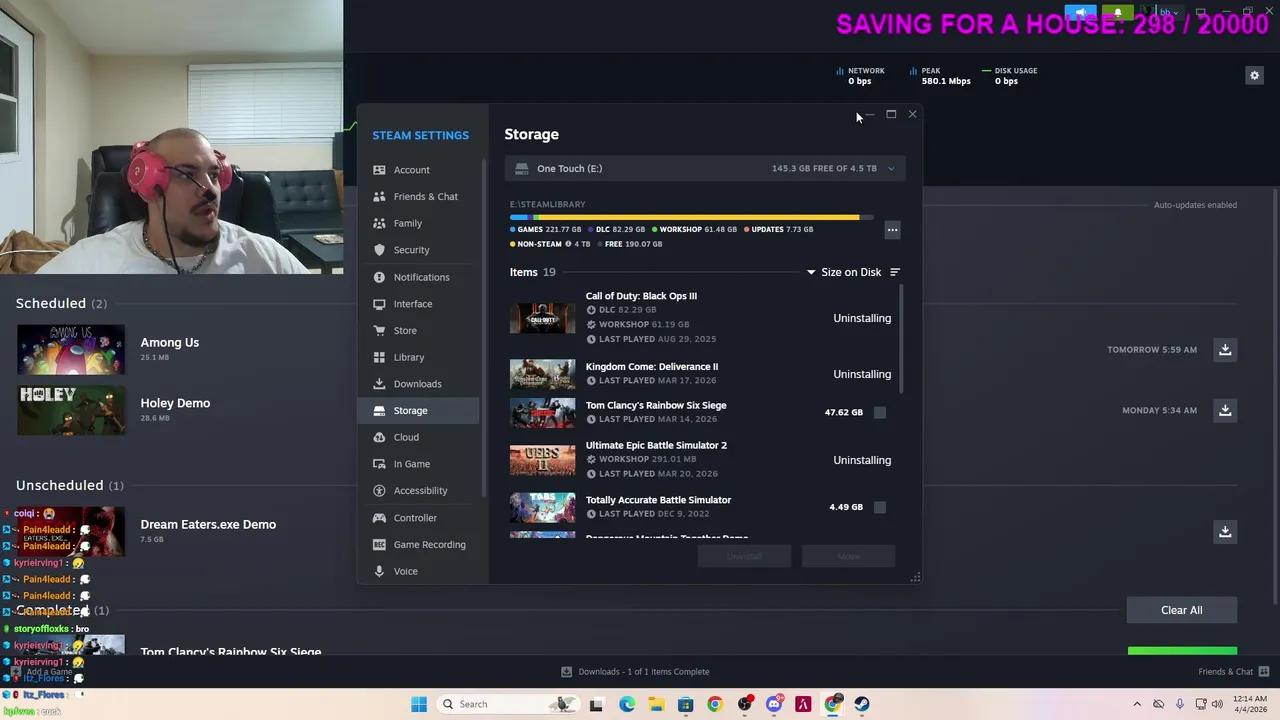
Task: Open Discord from the taskbar
Action: pos(773,704)
